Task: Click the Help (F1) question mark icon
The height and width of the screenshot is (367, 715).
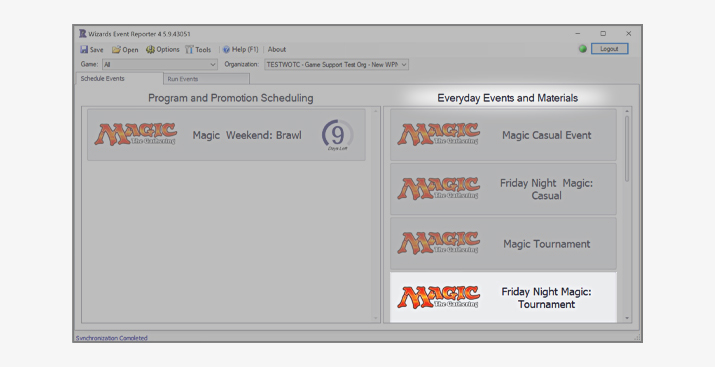Action: click(226, 49)
